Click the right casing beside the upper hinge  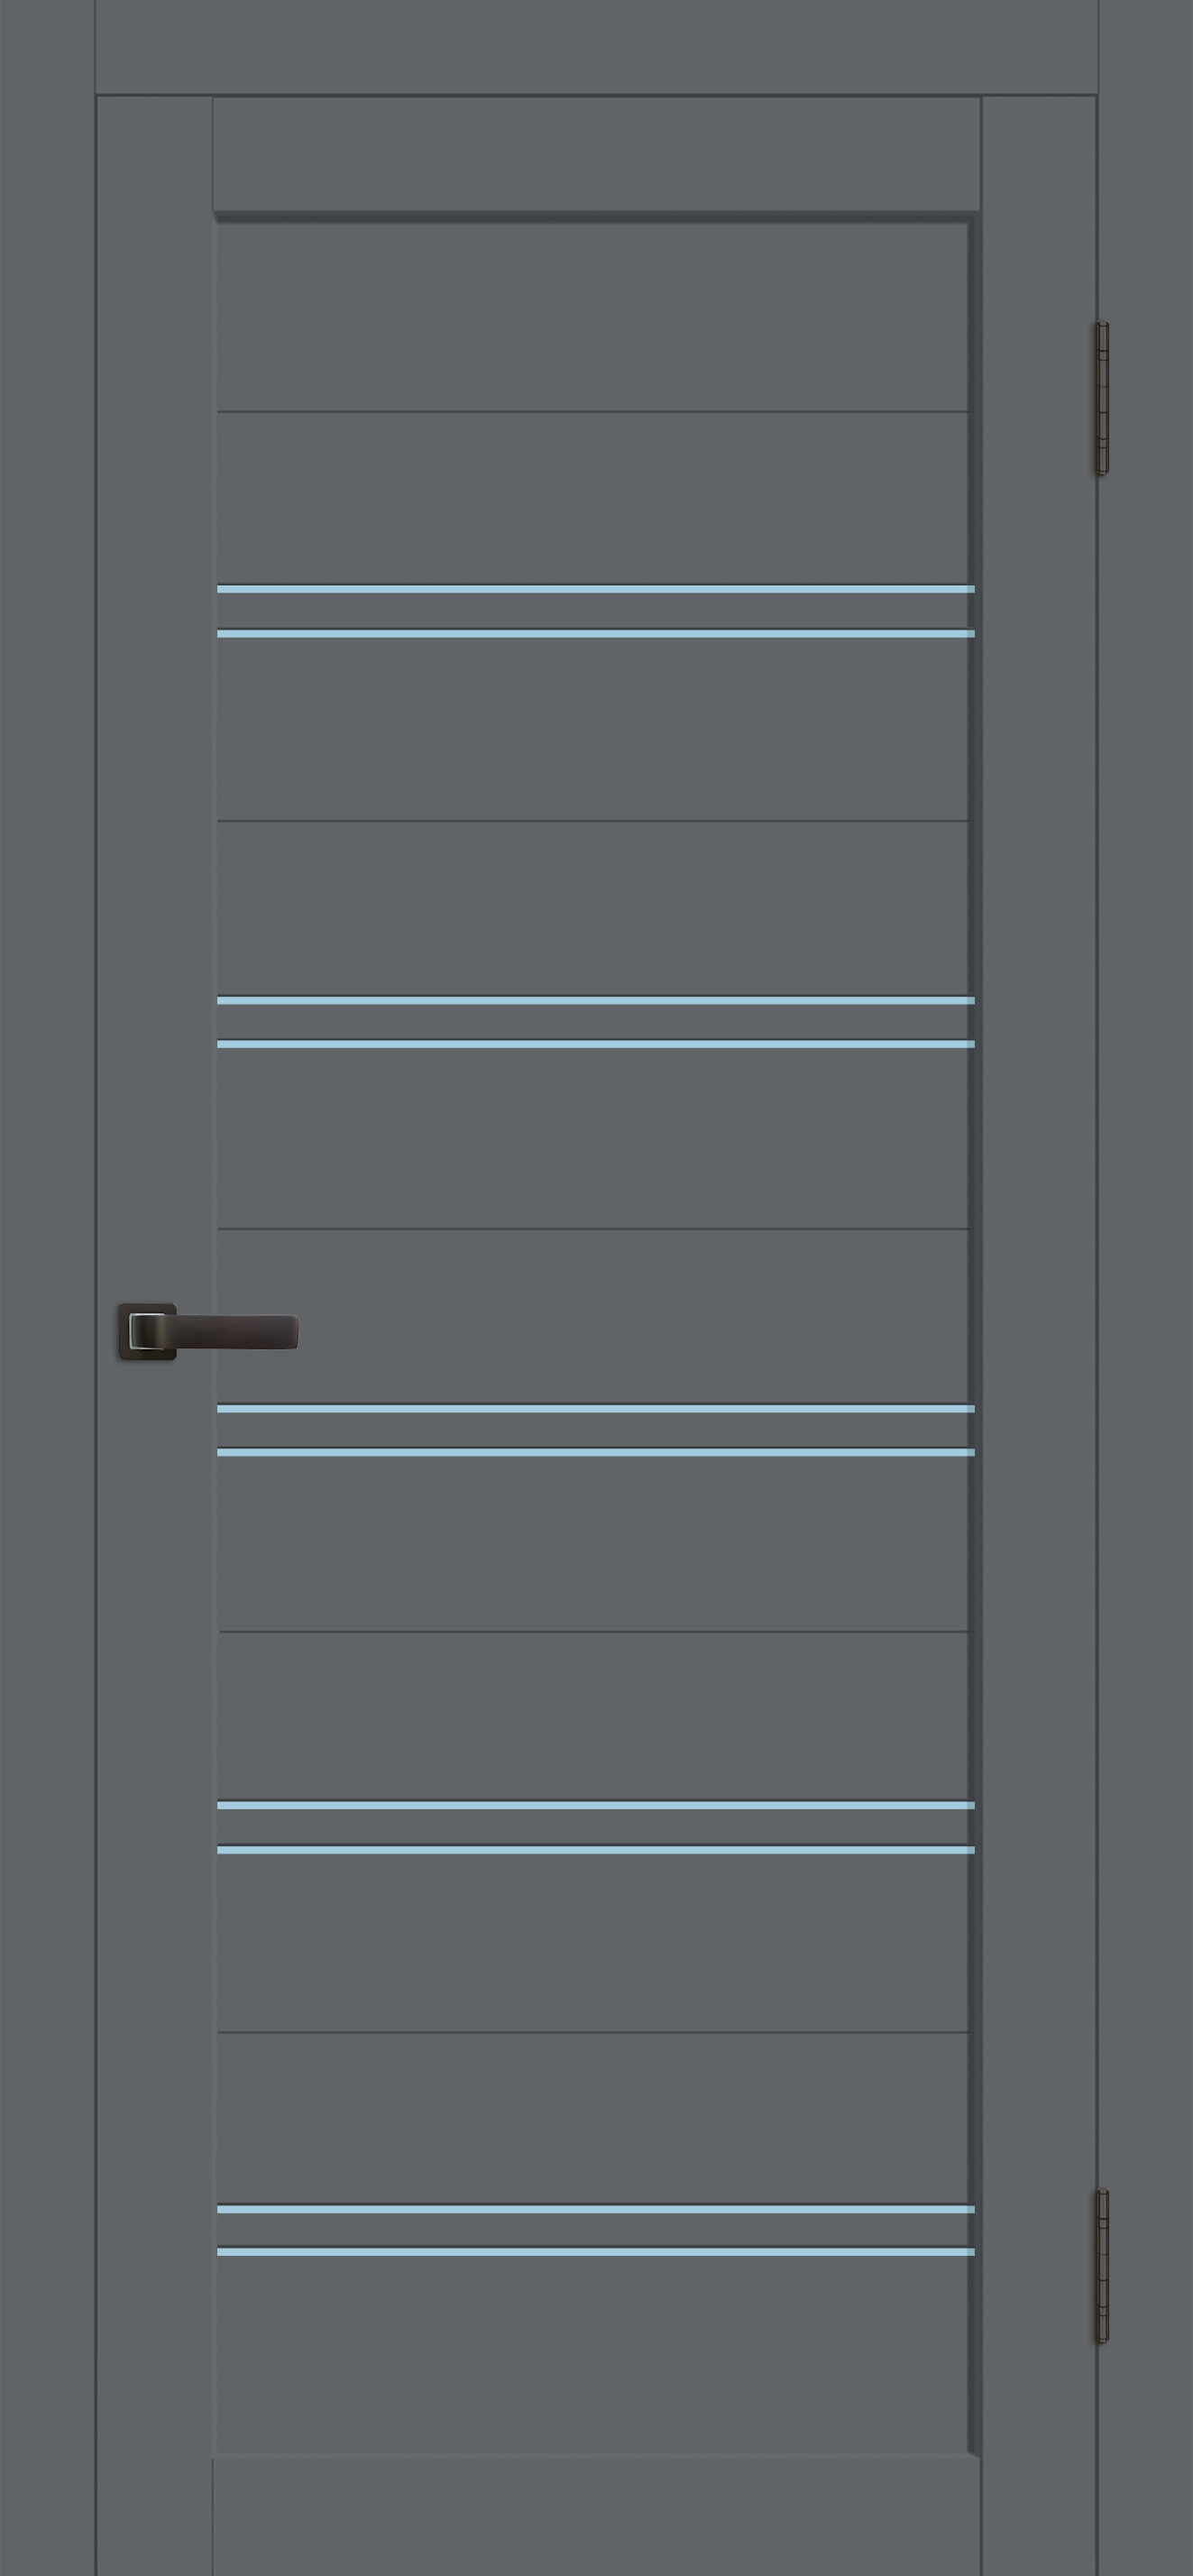click(x=1147, y=398)
